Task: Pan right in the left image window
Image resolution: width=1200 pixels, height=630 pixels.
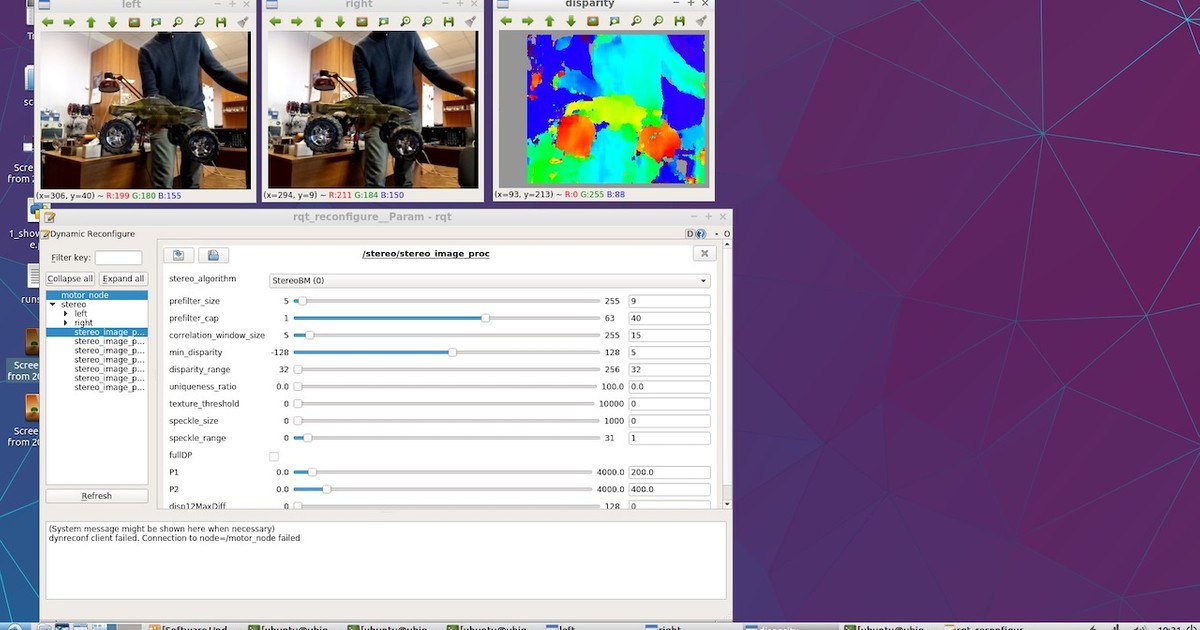Action: pos(69,21)
